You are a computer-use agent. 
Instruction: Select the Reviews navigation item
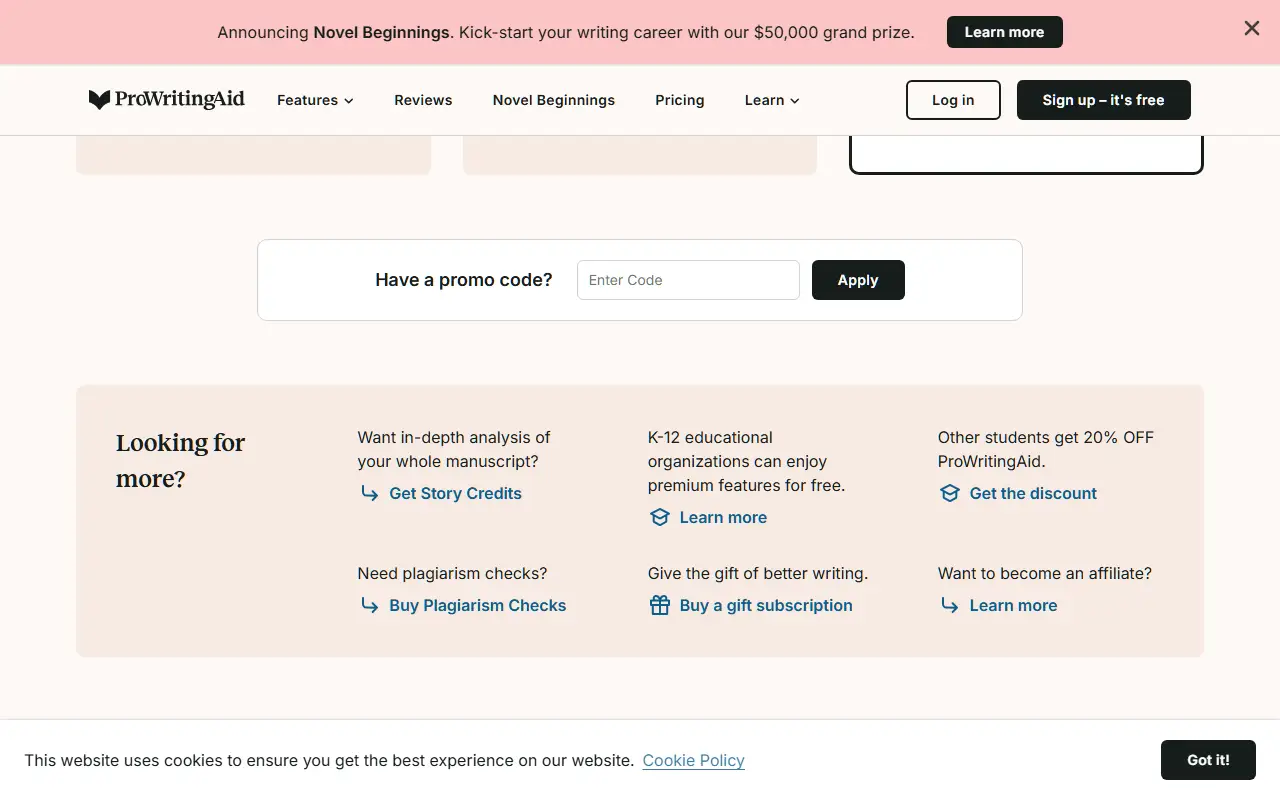pos(423,100)
